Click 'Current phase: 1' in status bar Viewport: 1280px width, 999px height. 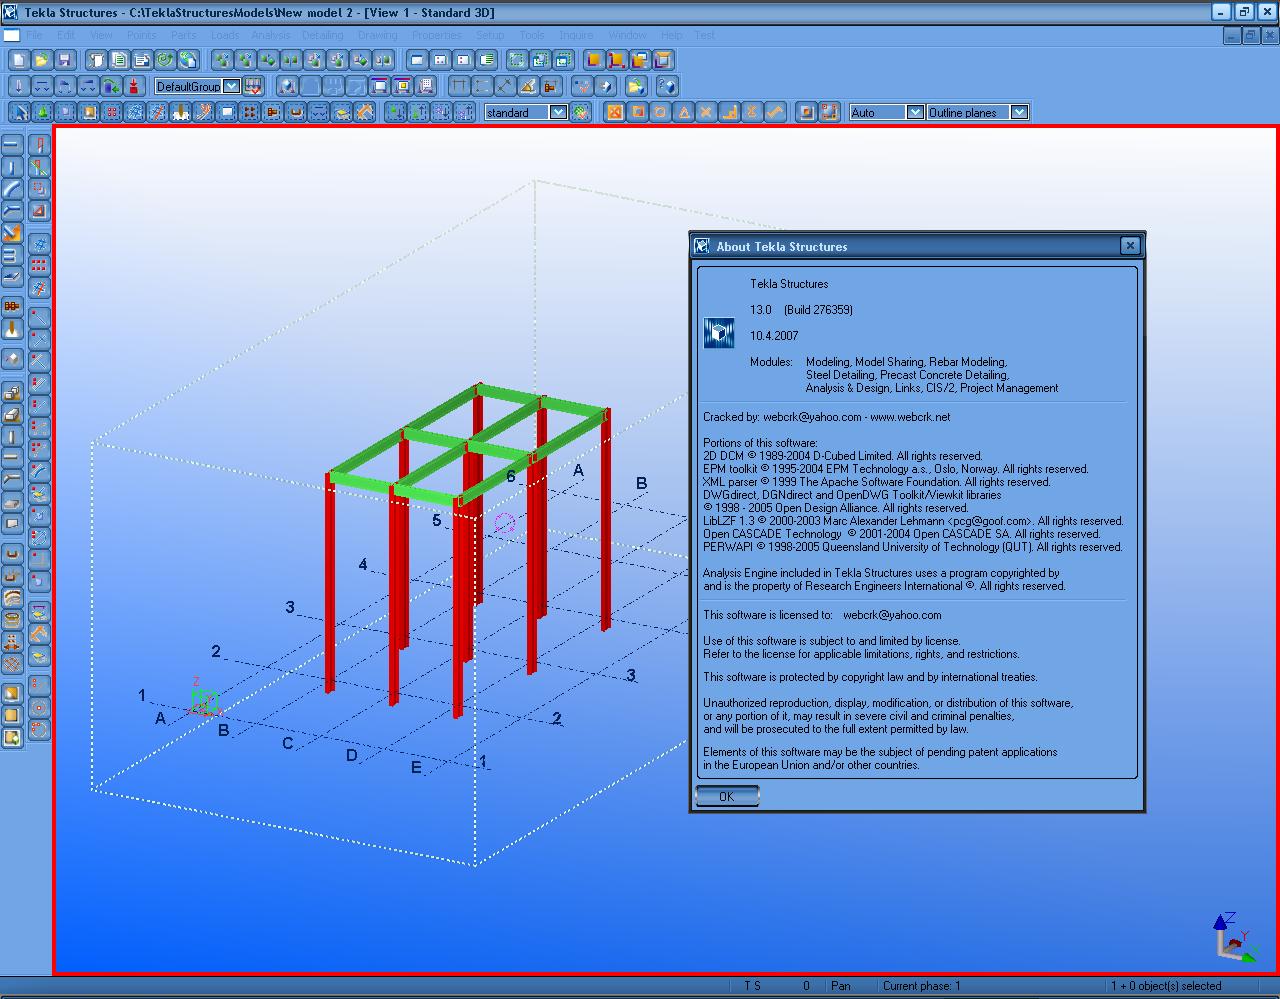[x=921, y=986]
